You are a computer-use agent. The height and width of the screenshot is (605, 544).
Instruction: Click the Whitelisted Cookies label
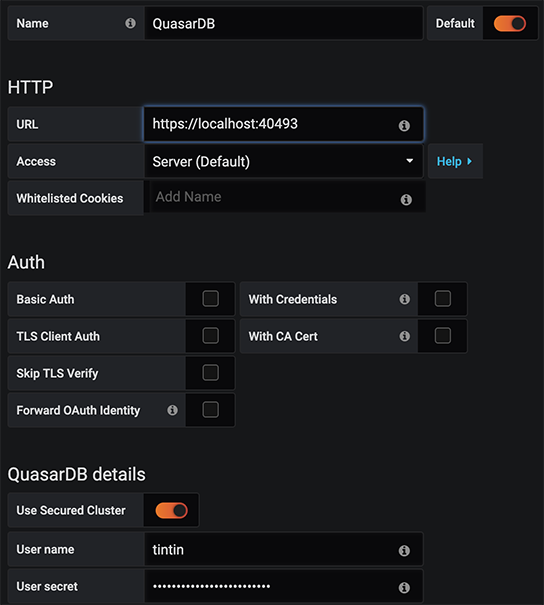70,198
